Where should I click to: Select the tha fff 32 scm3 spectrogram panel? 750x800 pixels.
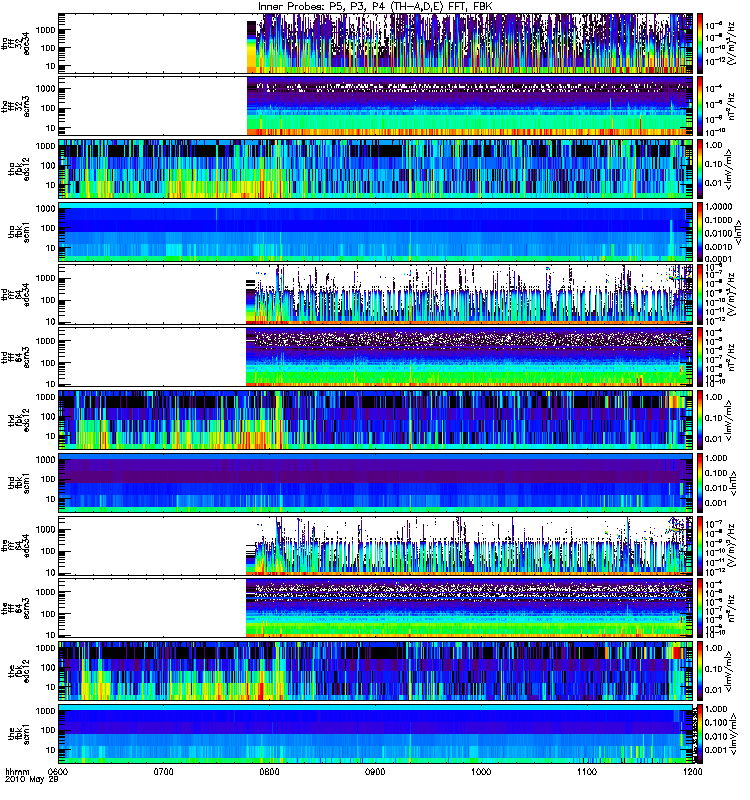click(x=376, y=106)
